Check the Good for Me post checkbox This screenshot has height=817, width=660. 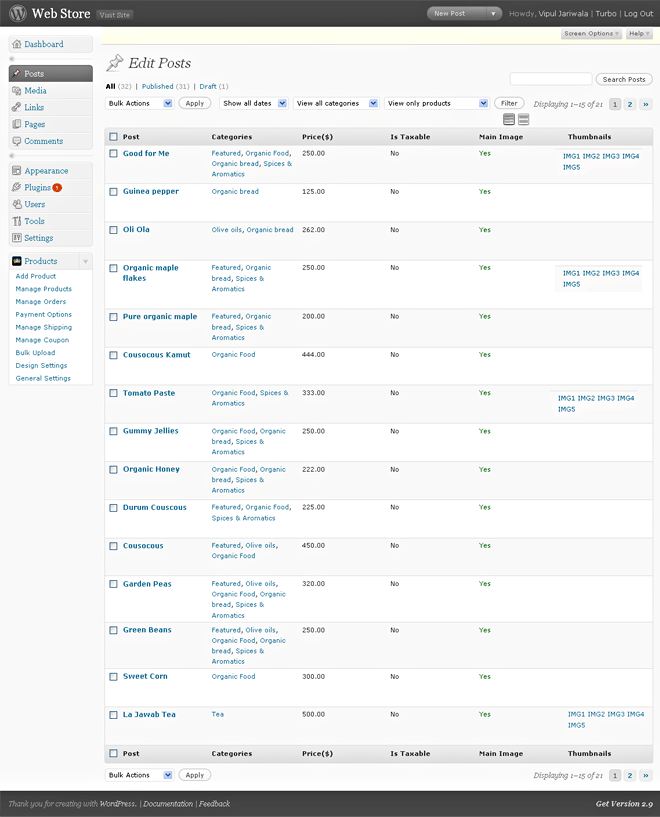[x=114, y=153]
